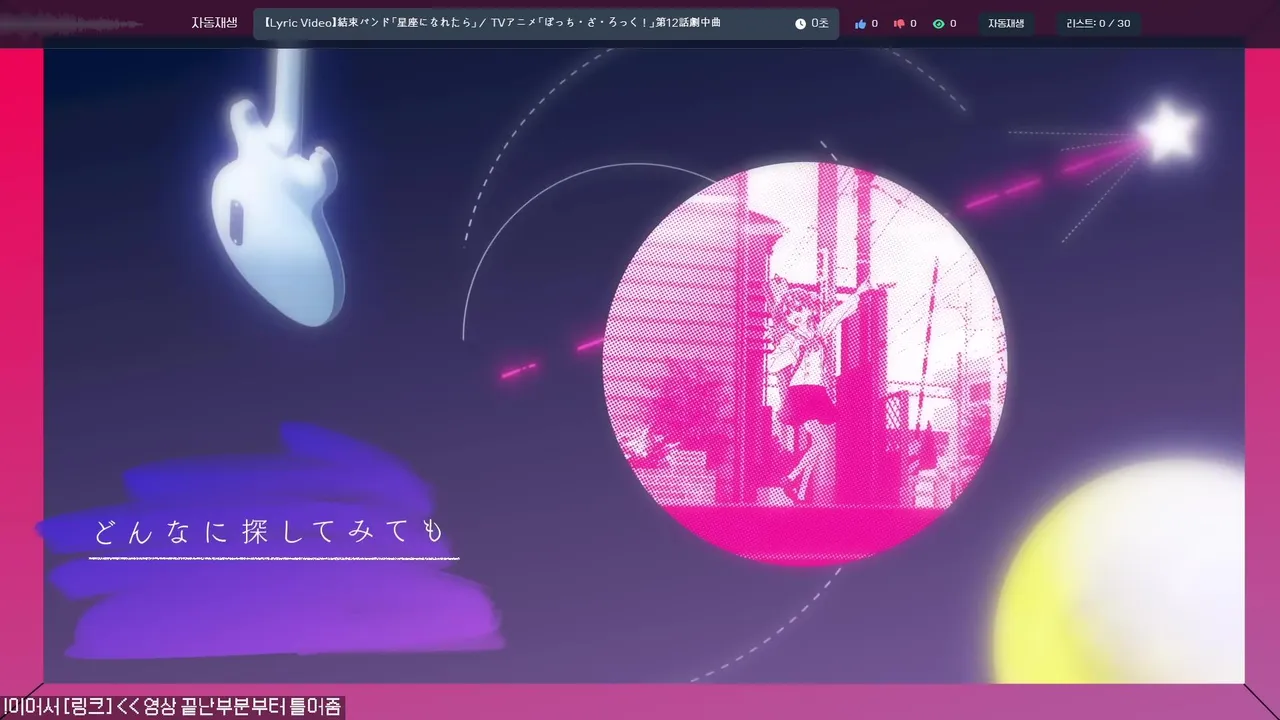Click the 0초 elapsed time text

[x=820, y=23]
